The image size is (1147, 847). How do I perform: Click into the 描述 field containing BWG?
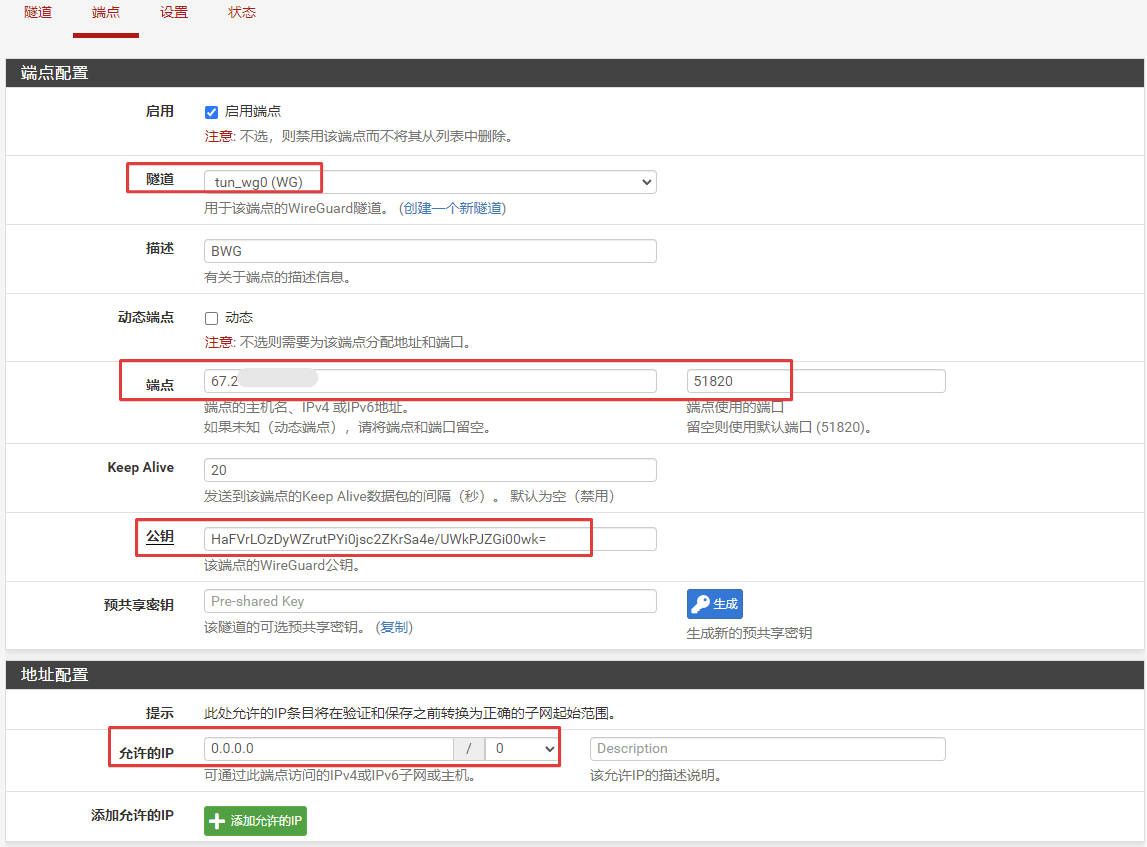[430, 251]
